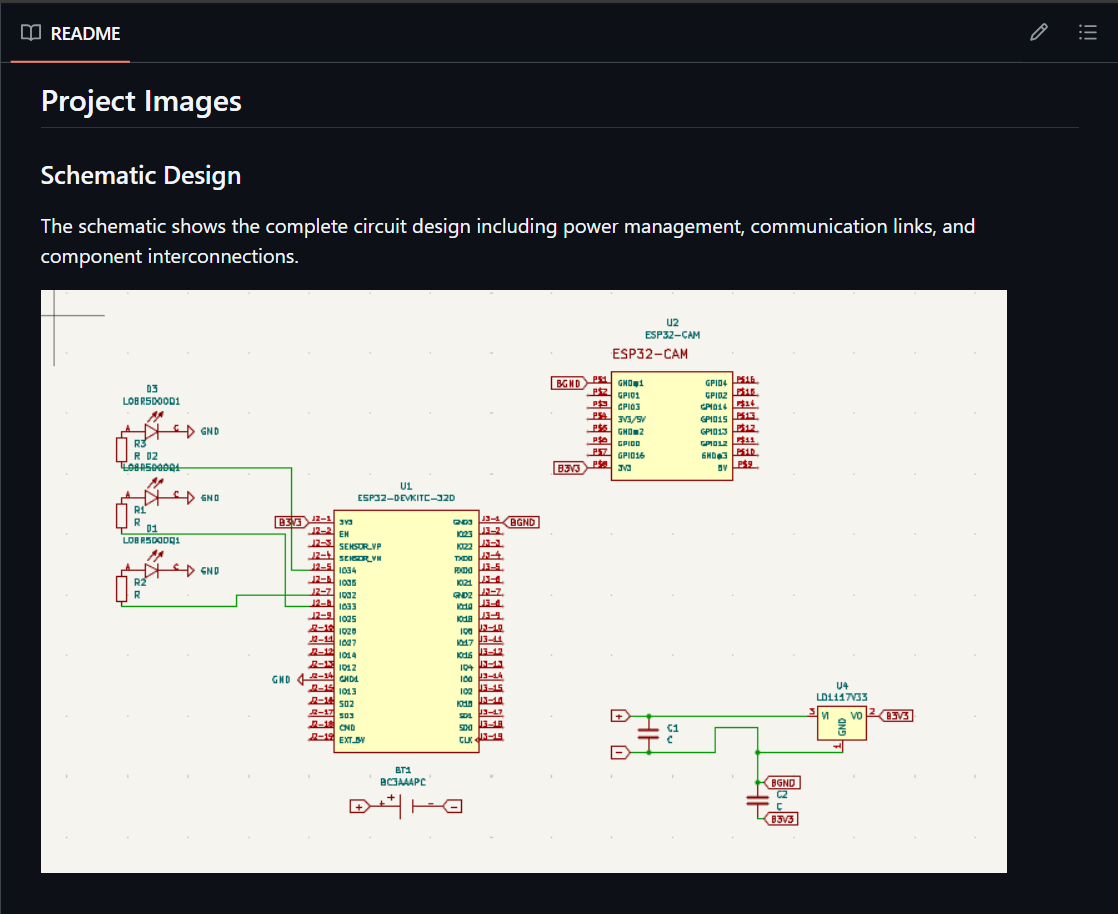Click the R2 resistor symbol
This screenshot has width=1118, height=914.
pos(122,589)
